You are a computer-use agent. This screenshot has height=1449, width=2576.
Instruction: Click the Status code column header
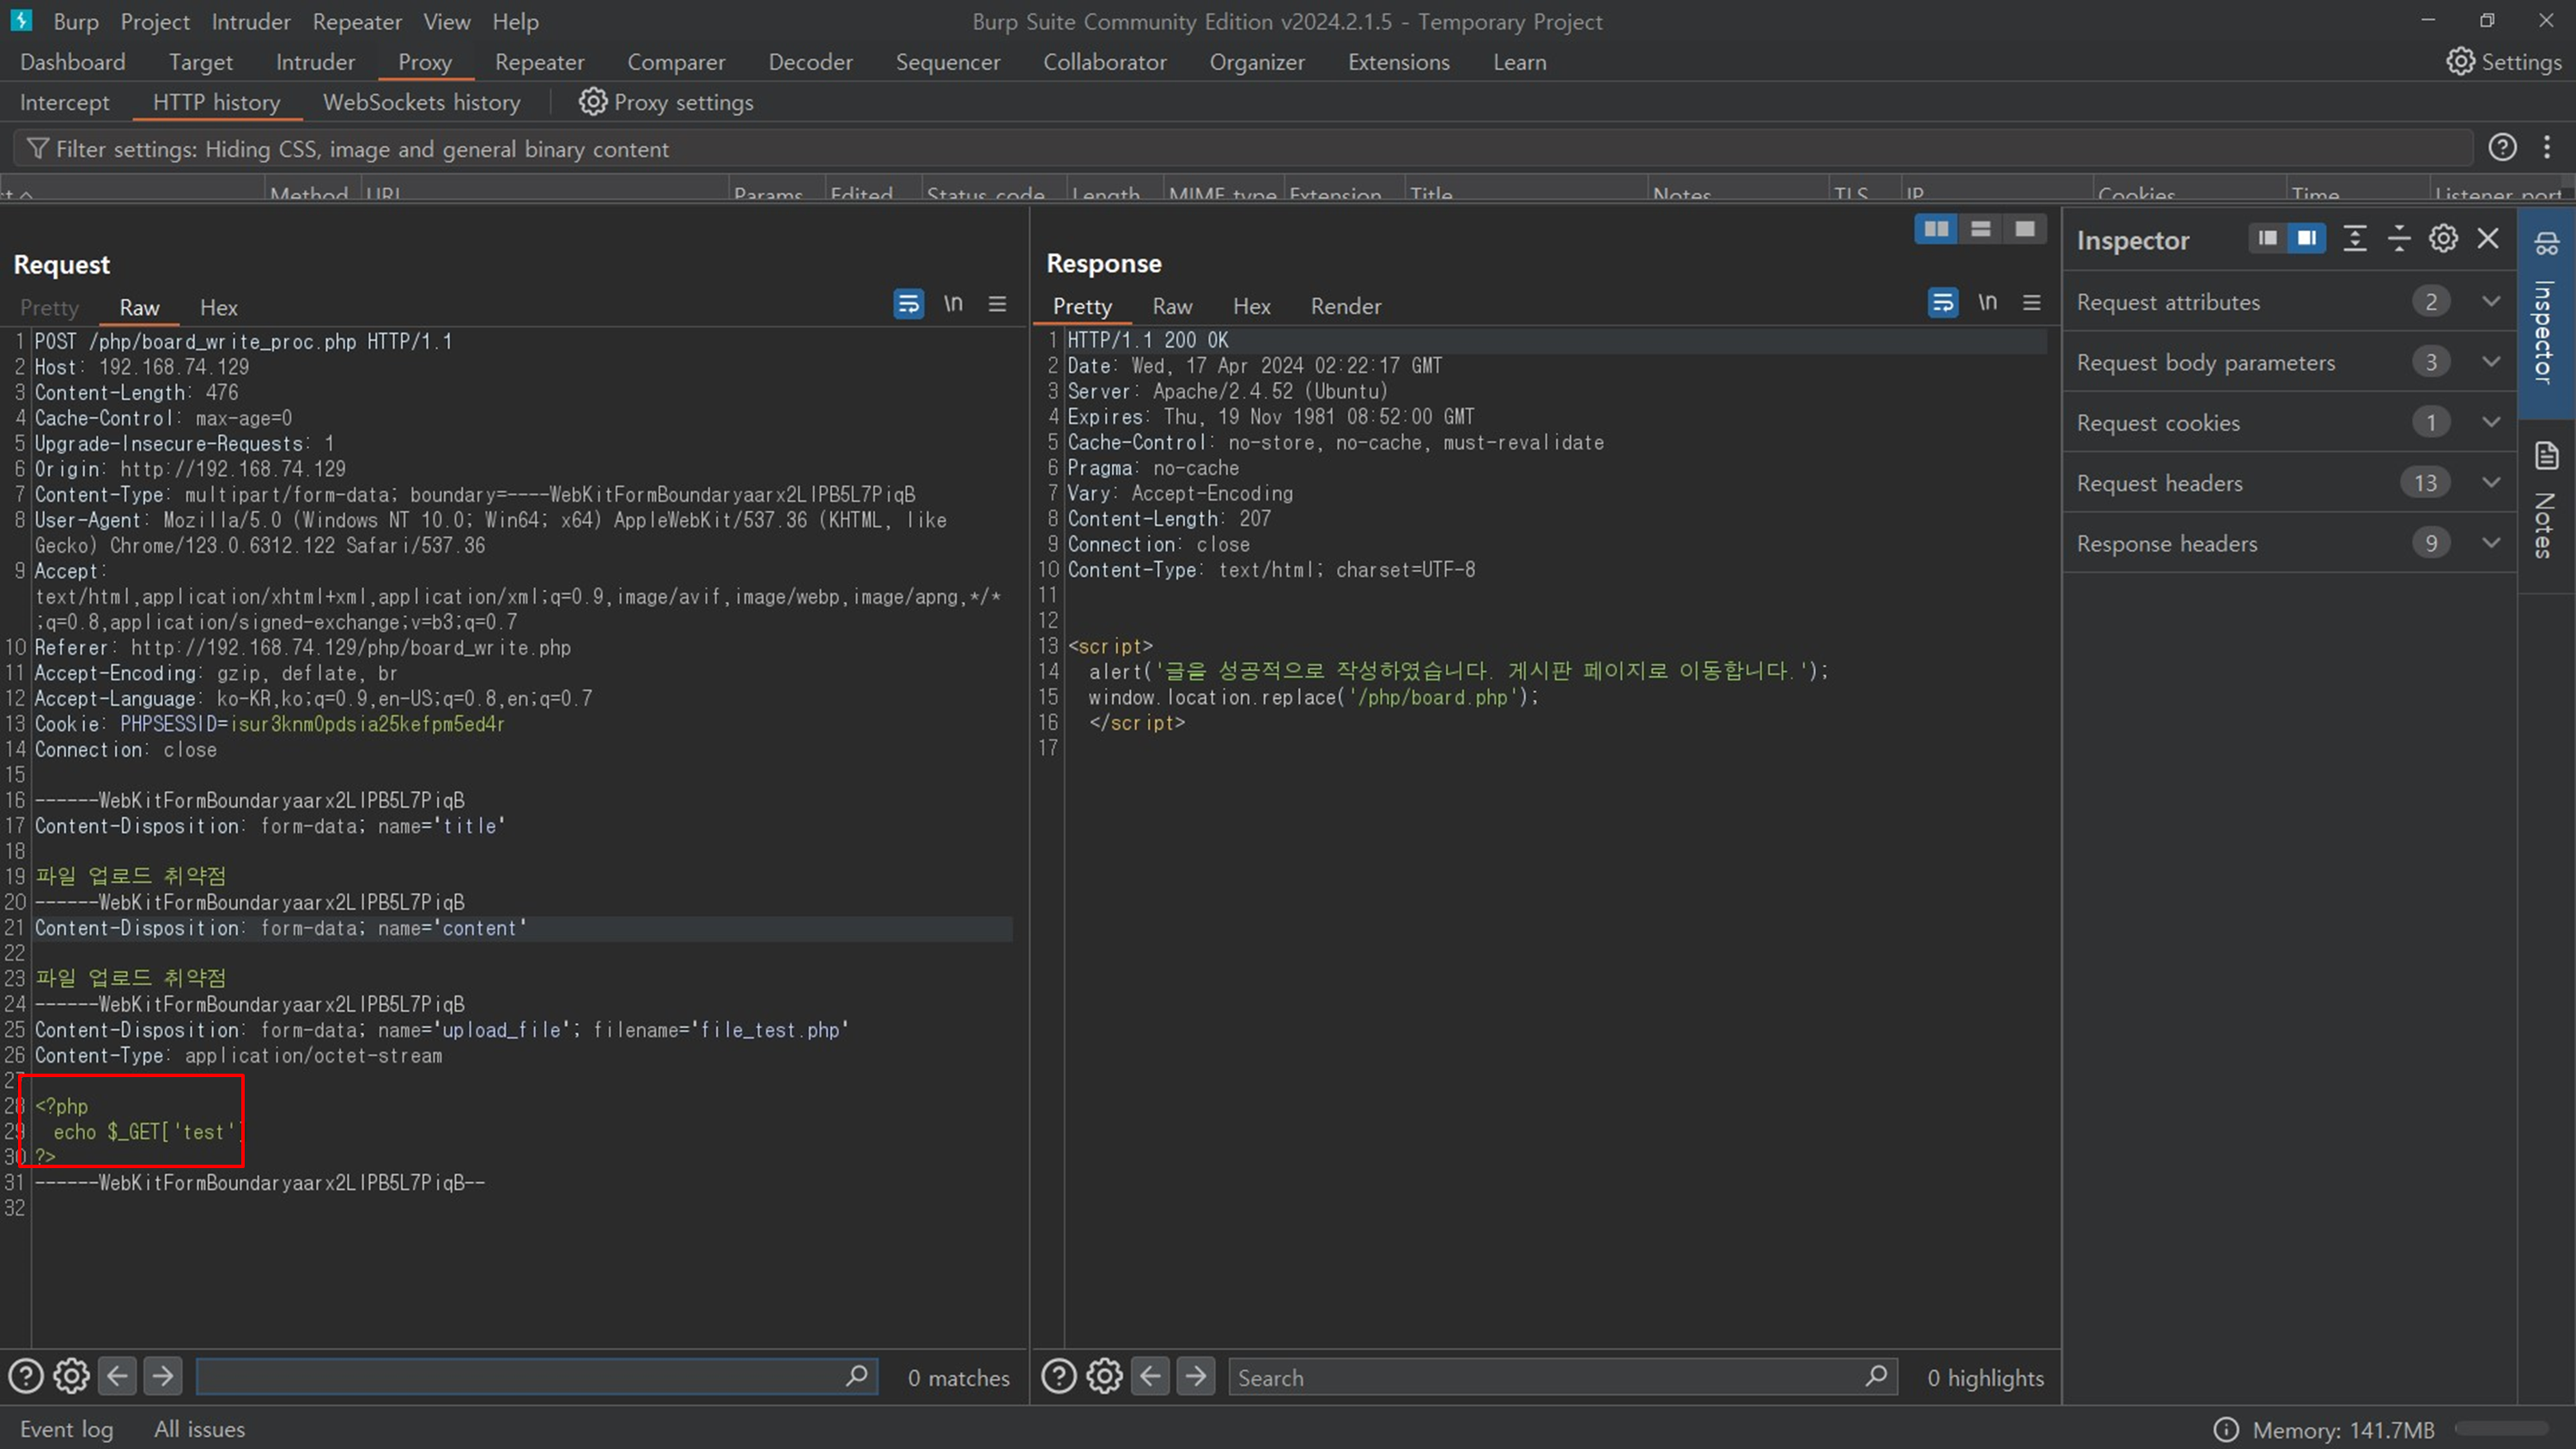[985, 193]
